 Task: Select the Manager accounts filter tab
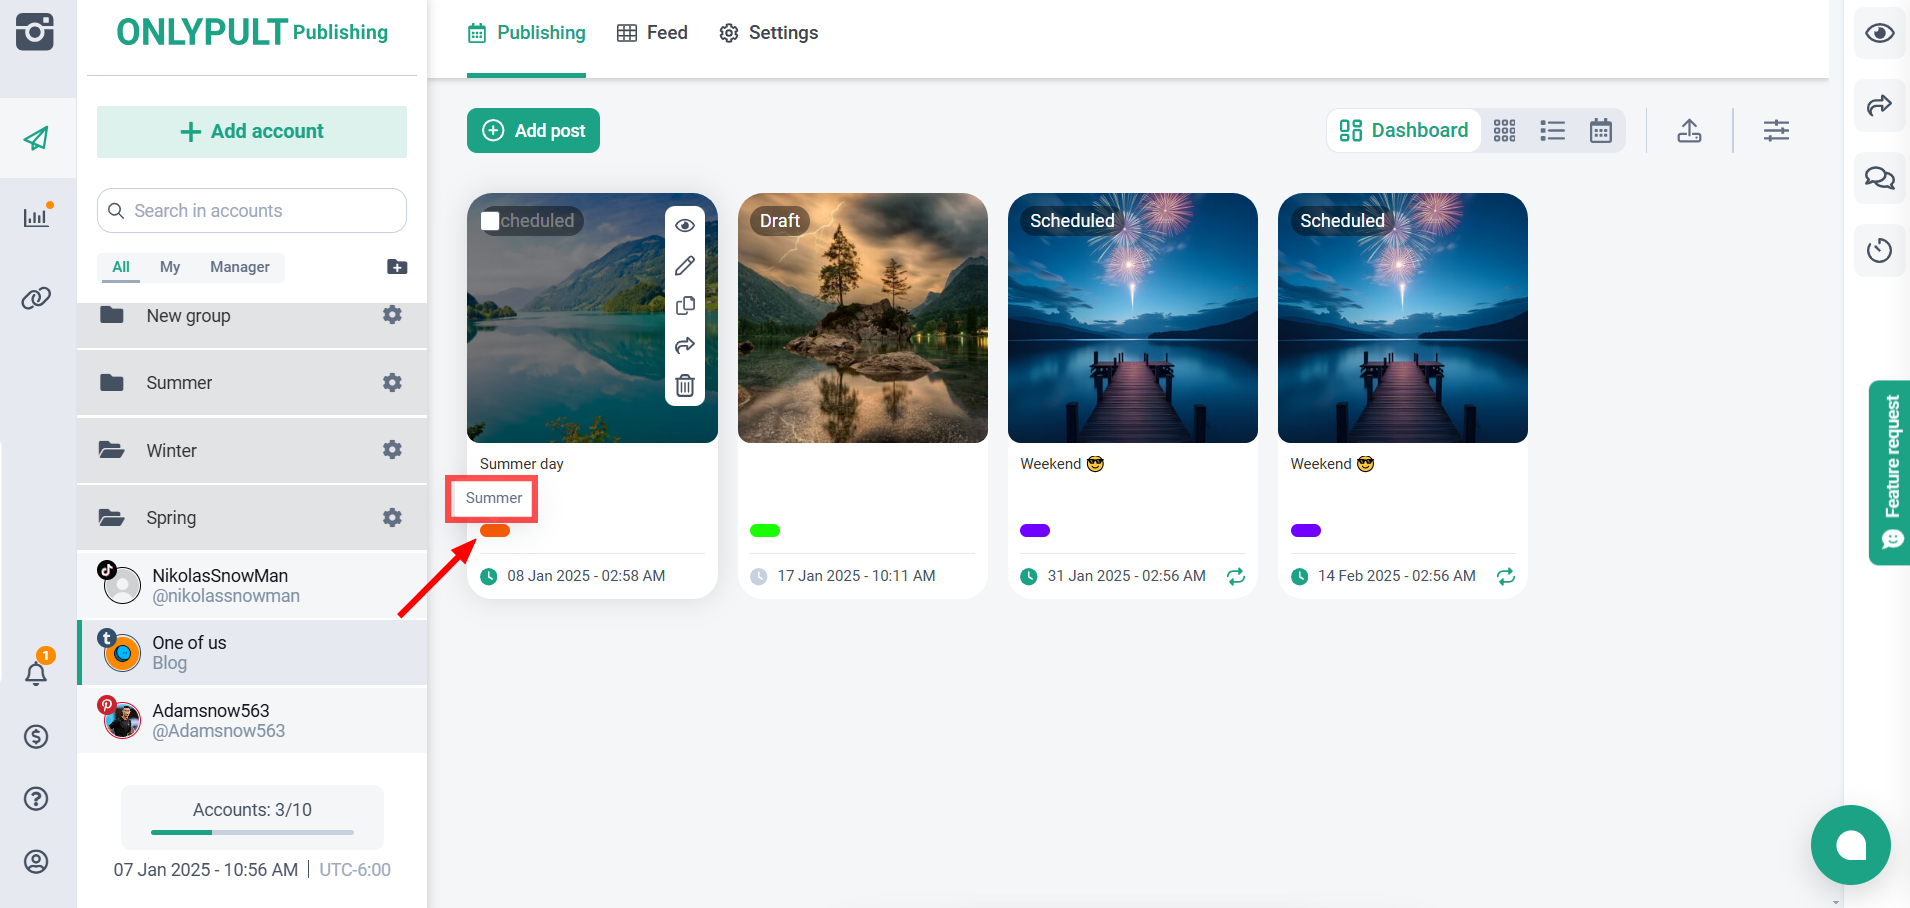pyautogui.click(x=239, y=267)
